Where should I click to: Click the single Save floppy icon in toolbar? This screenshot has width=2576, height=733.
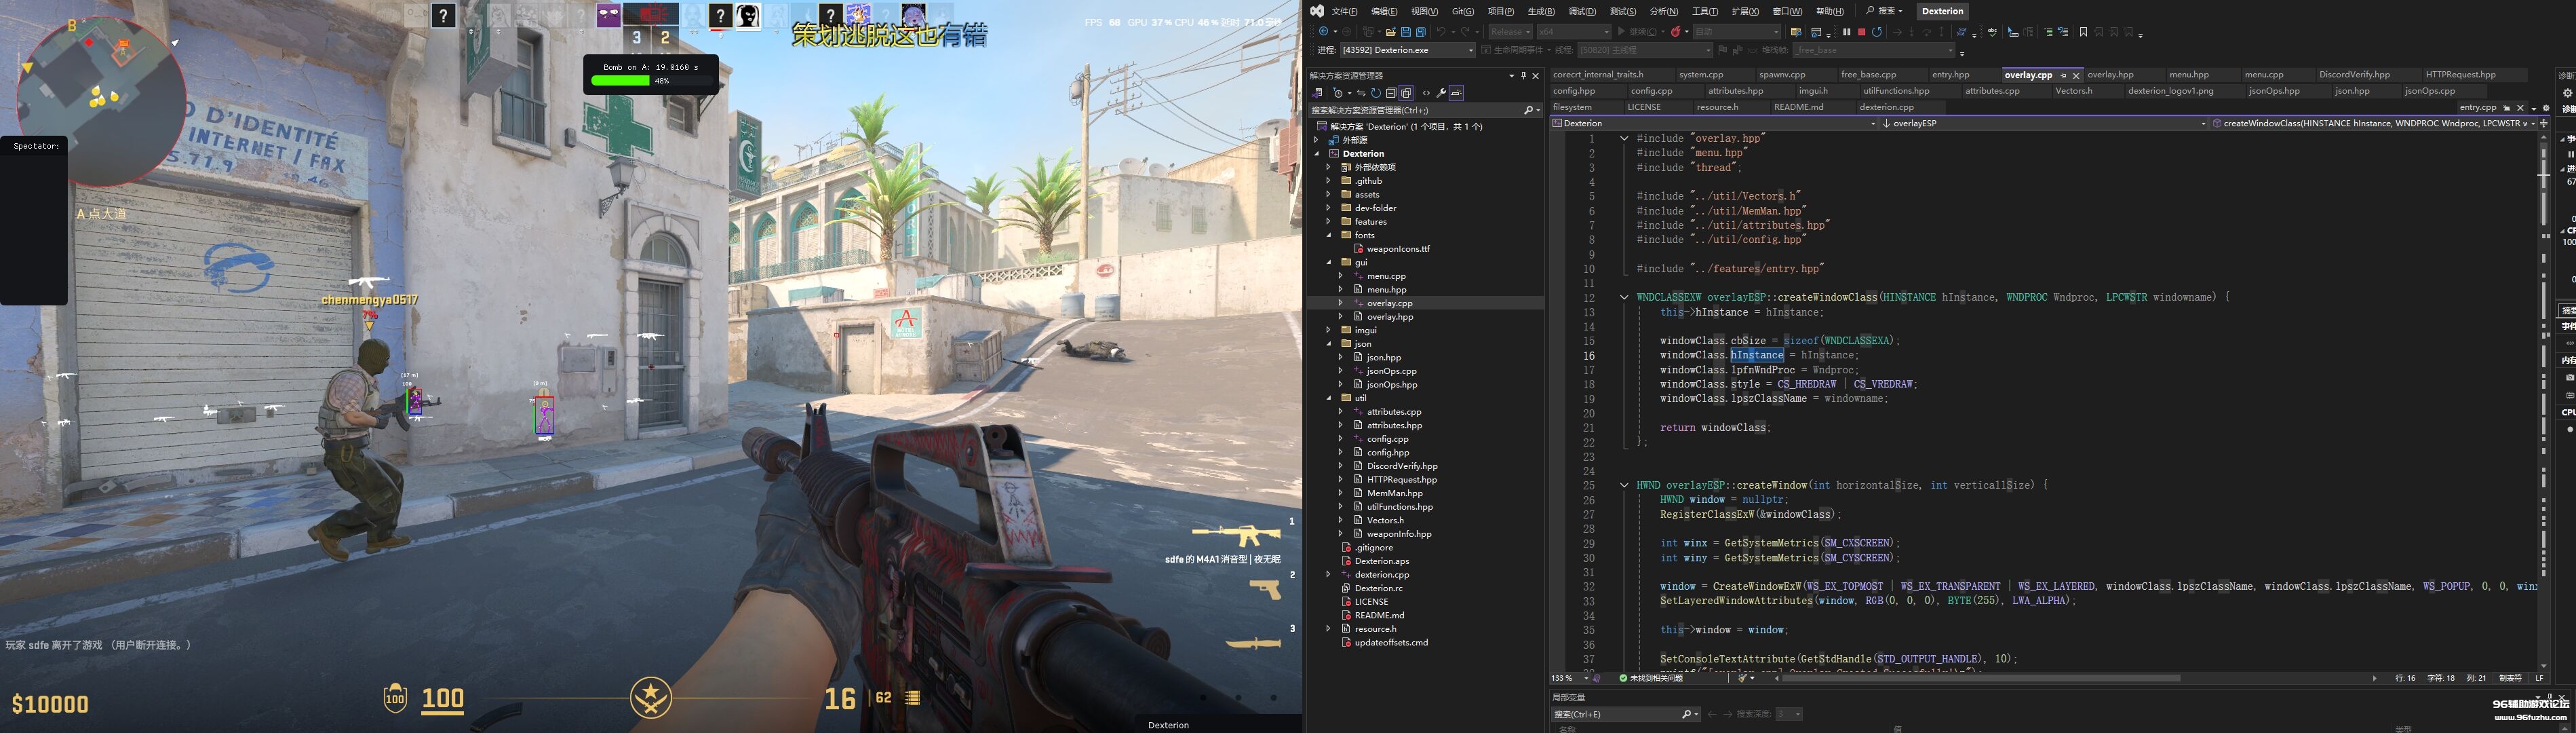coord(1406,32)
